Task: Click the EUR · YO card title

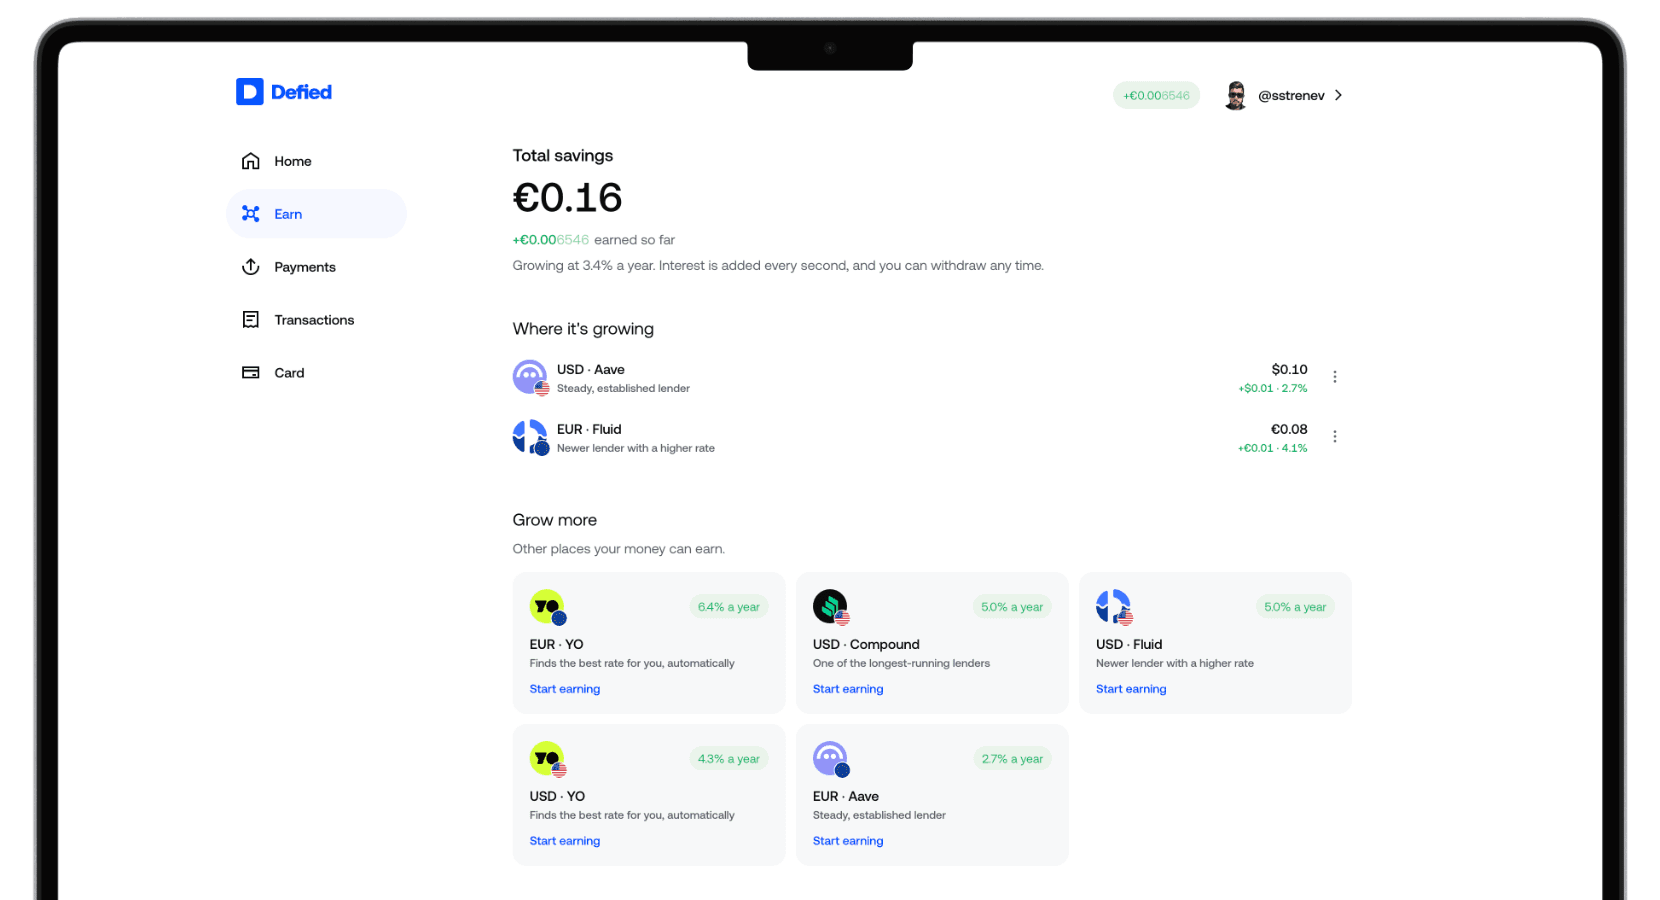Action: tap(556, 644)
